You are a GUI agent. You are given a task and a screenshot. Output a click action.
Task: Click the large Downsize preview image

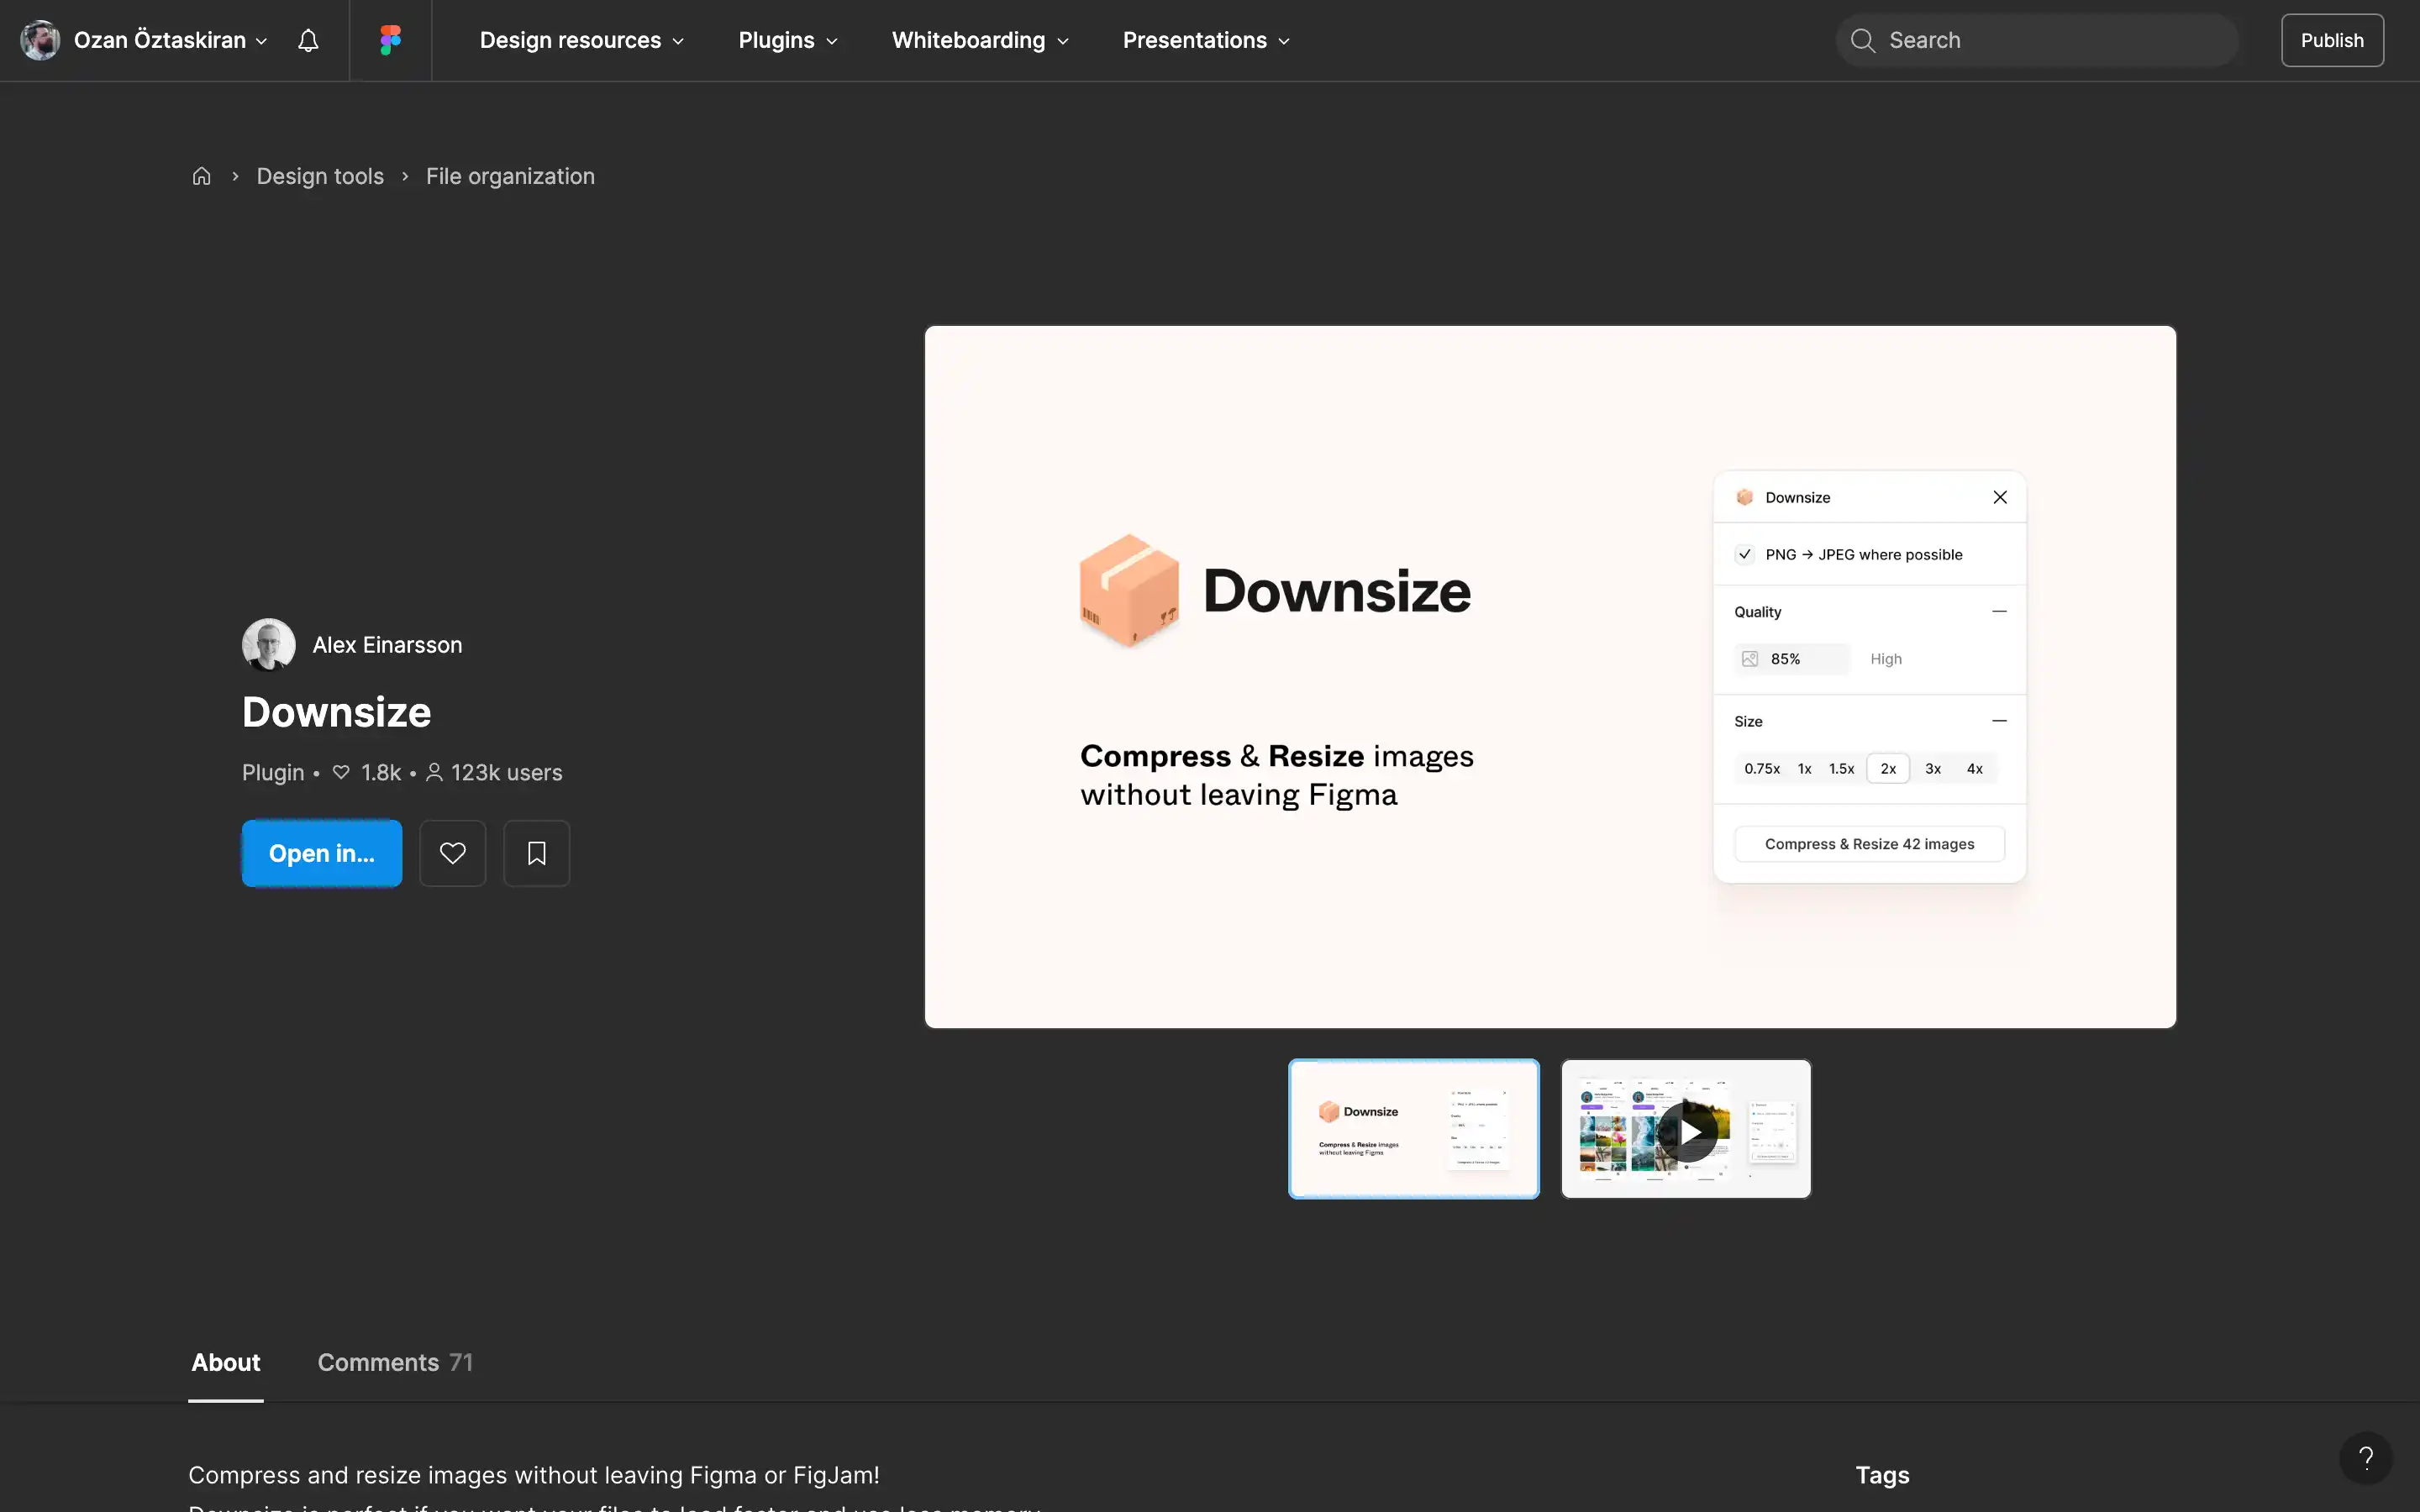point(1550,676)
